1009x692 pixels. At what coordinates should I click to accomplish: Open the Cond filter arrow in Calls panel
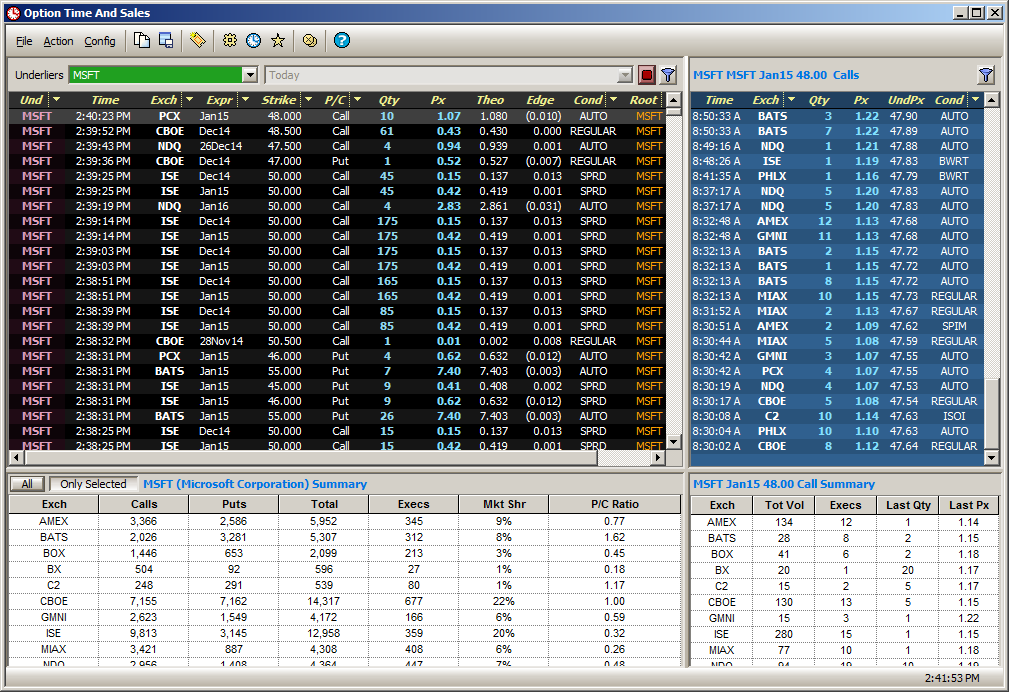click(x=976, y=100)
